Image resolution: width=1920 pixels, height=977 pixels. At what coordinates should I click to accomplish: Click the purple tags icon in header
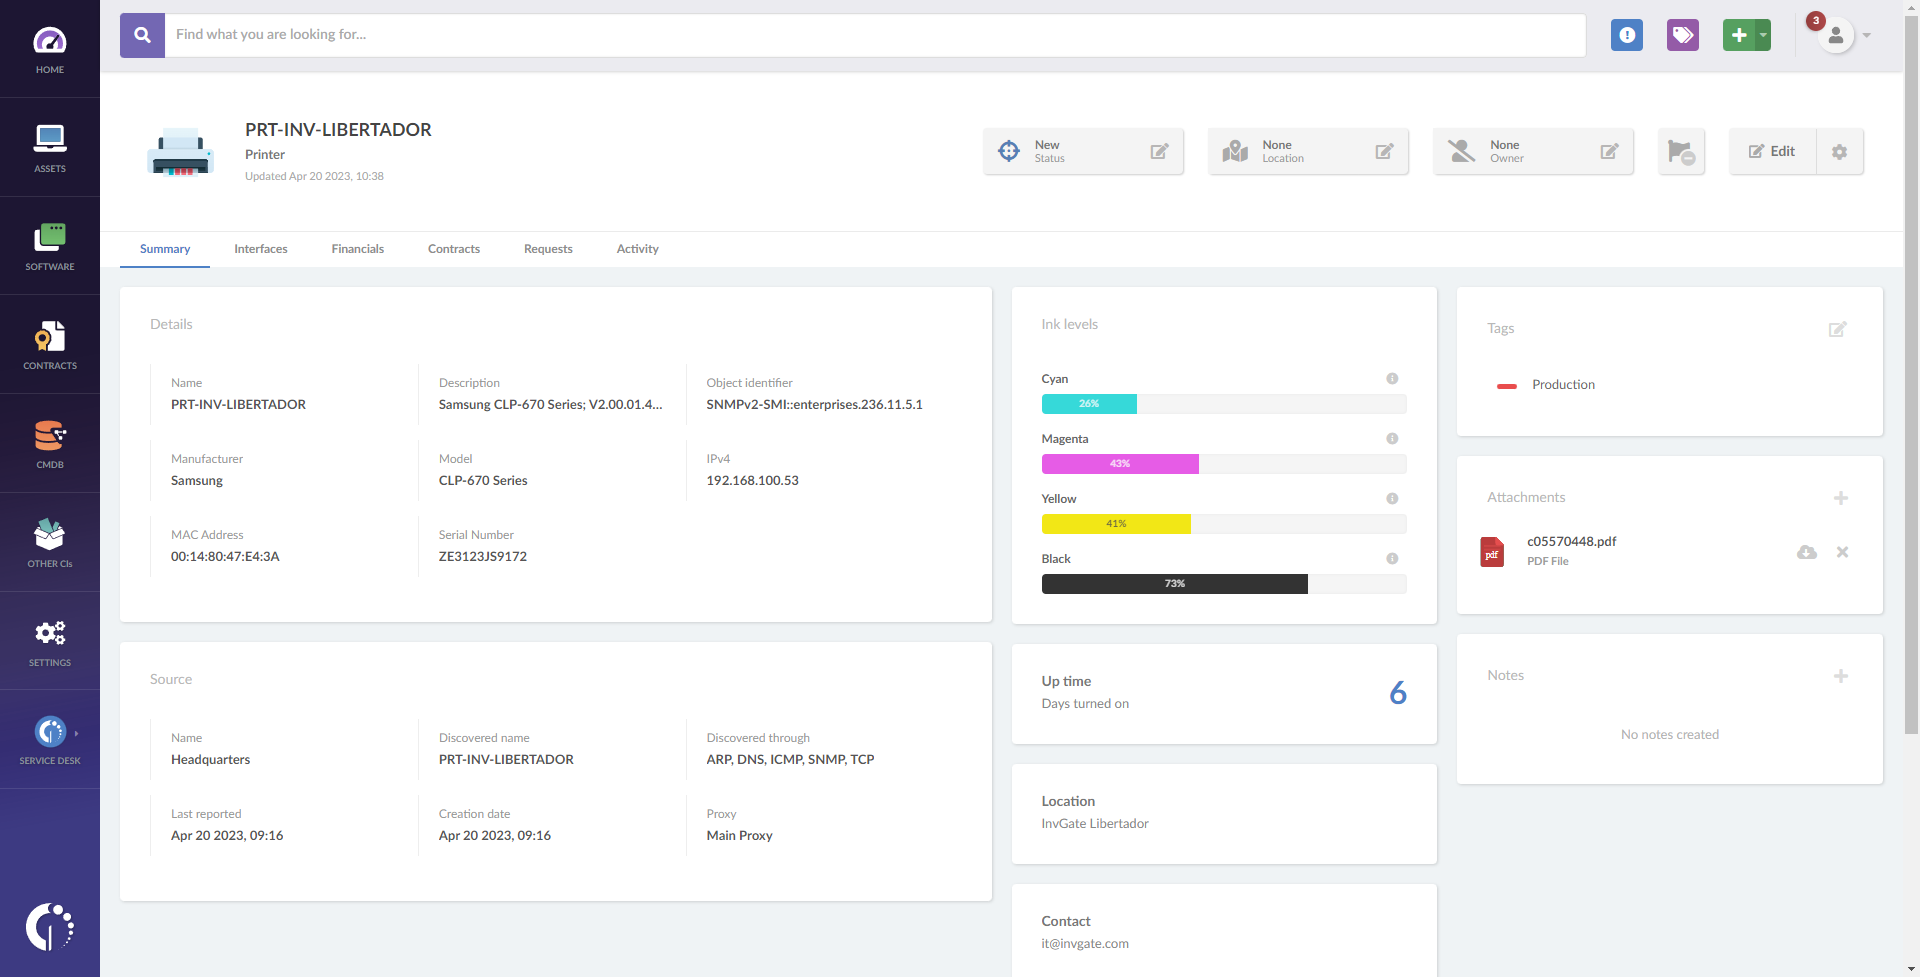[1683, 35]
